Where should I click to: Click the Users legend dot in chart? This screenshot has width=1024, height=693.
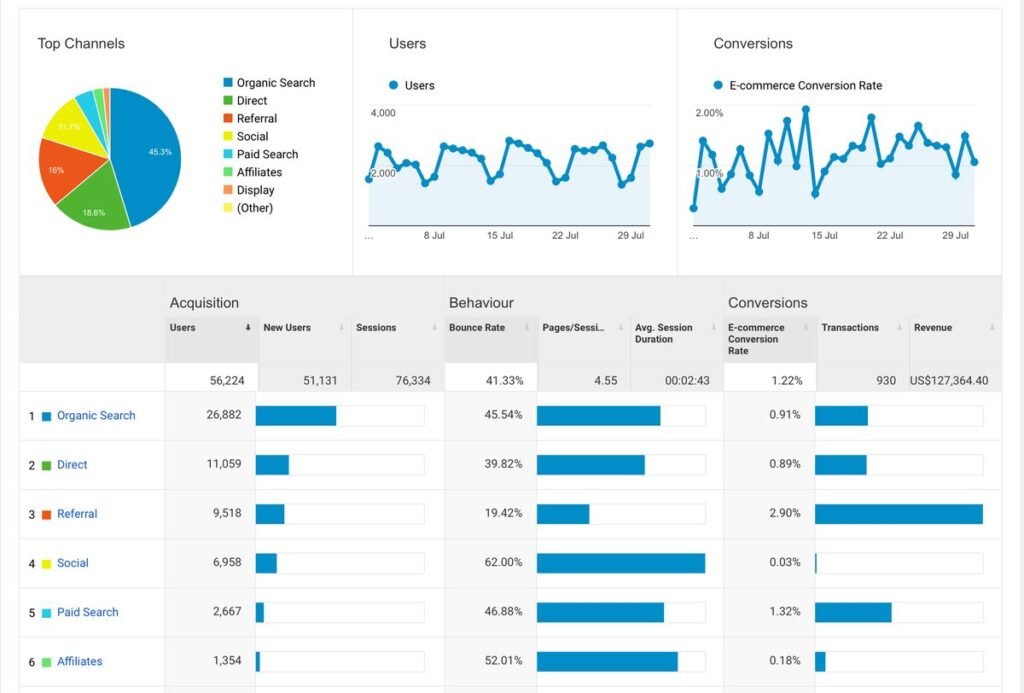coord(394,86)
